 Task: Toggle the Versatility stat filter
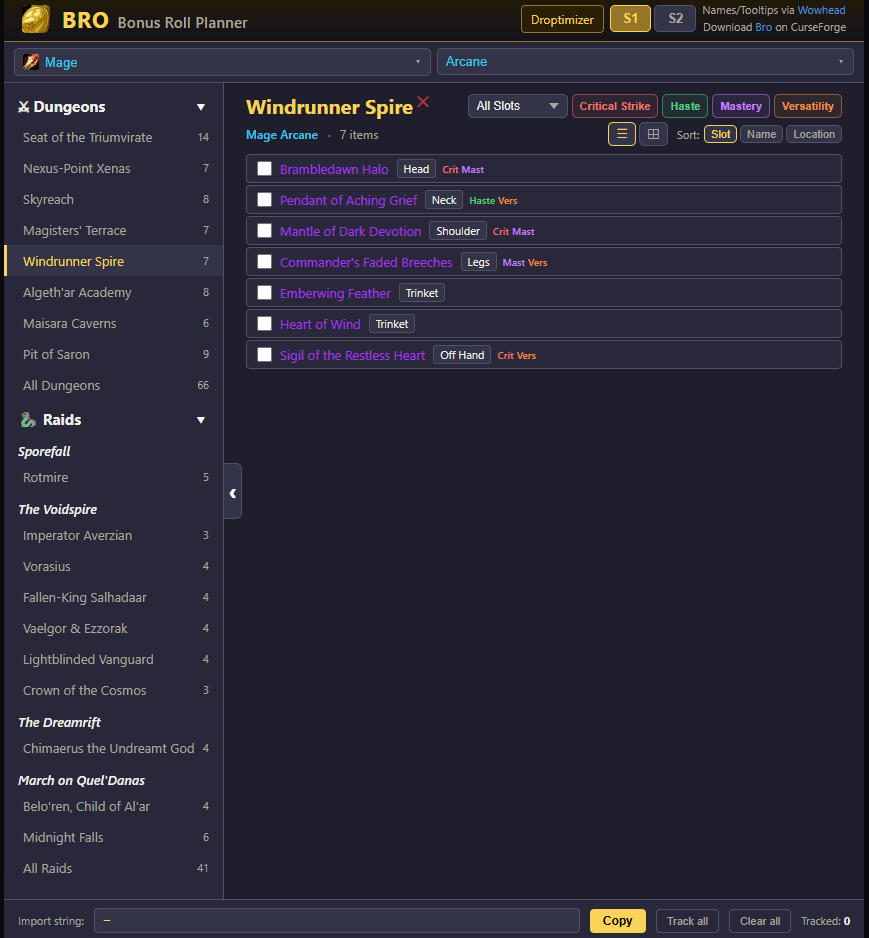tap(807, 106)
